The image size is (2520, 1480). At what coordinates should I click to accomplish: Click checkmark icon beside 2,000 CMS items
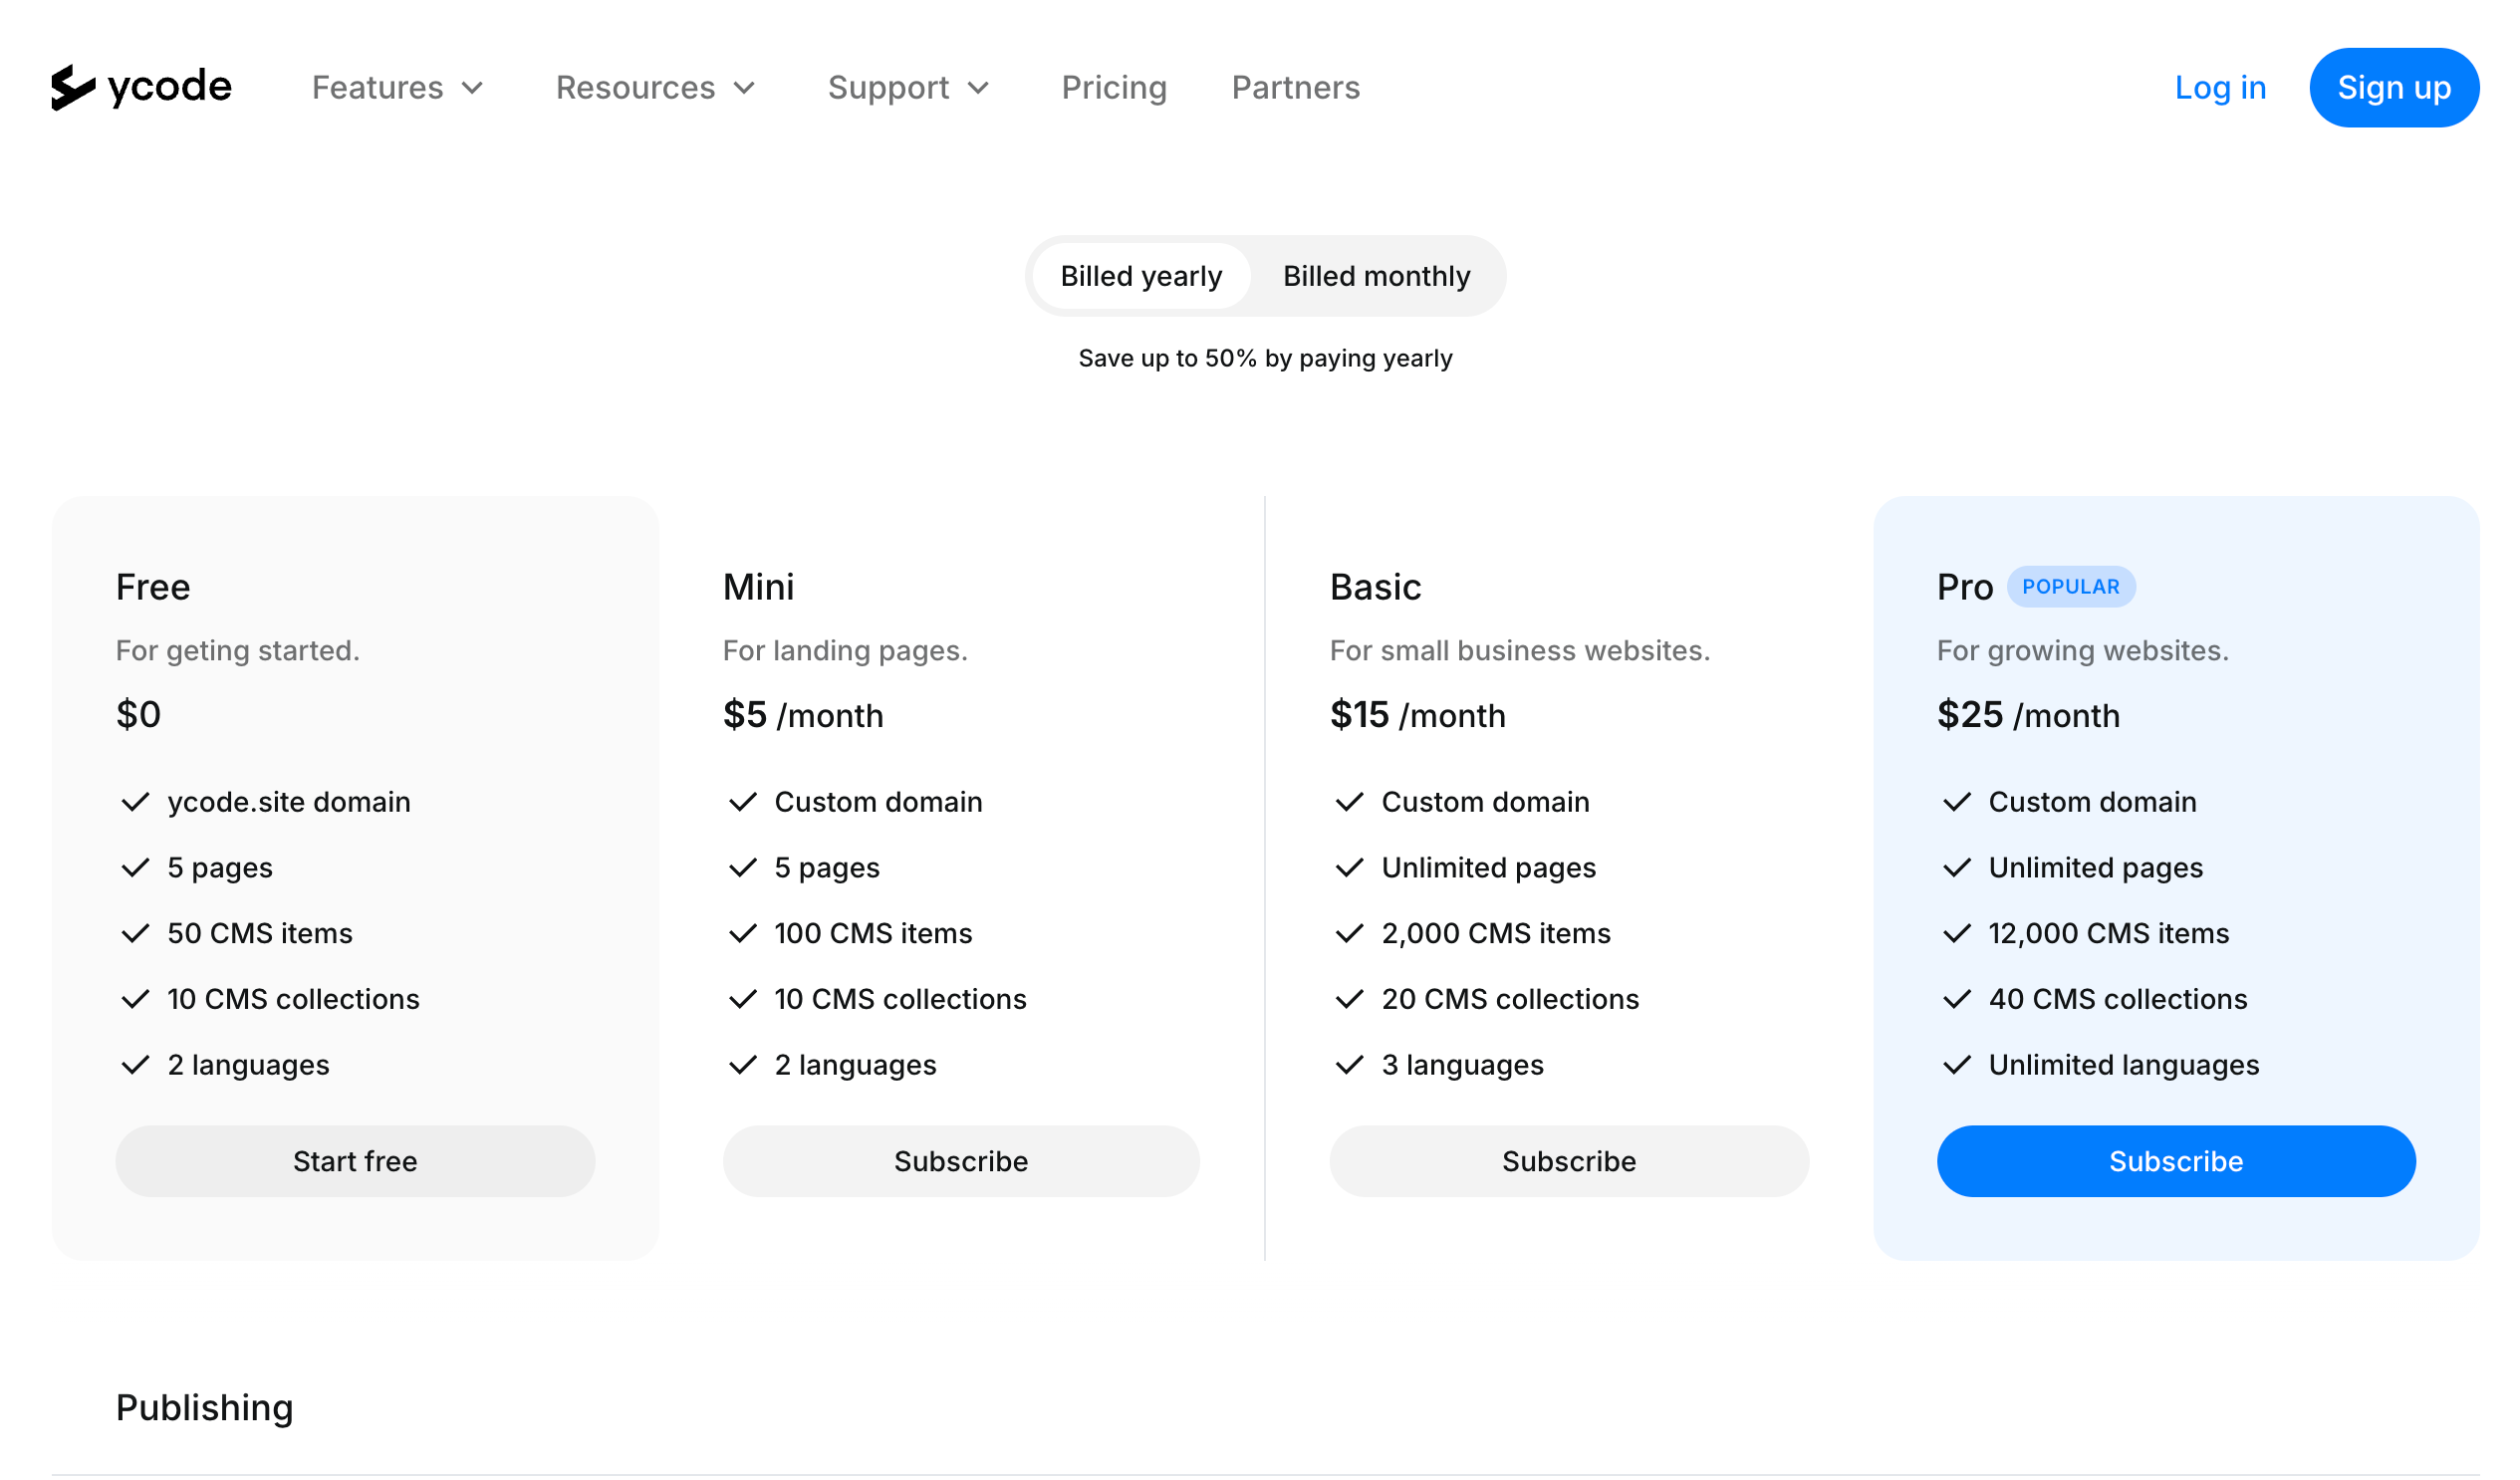point(1349,933)
